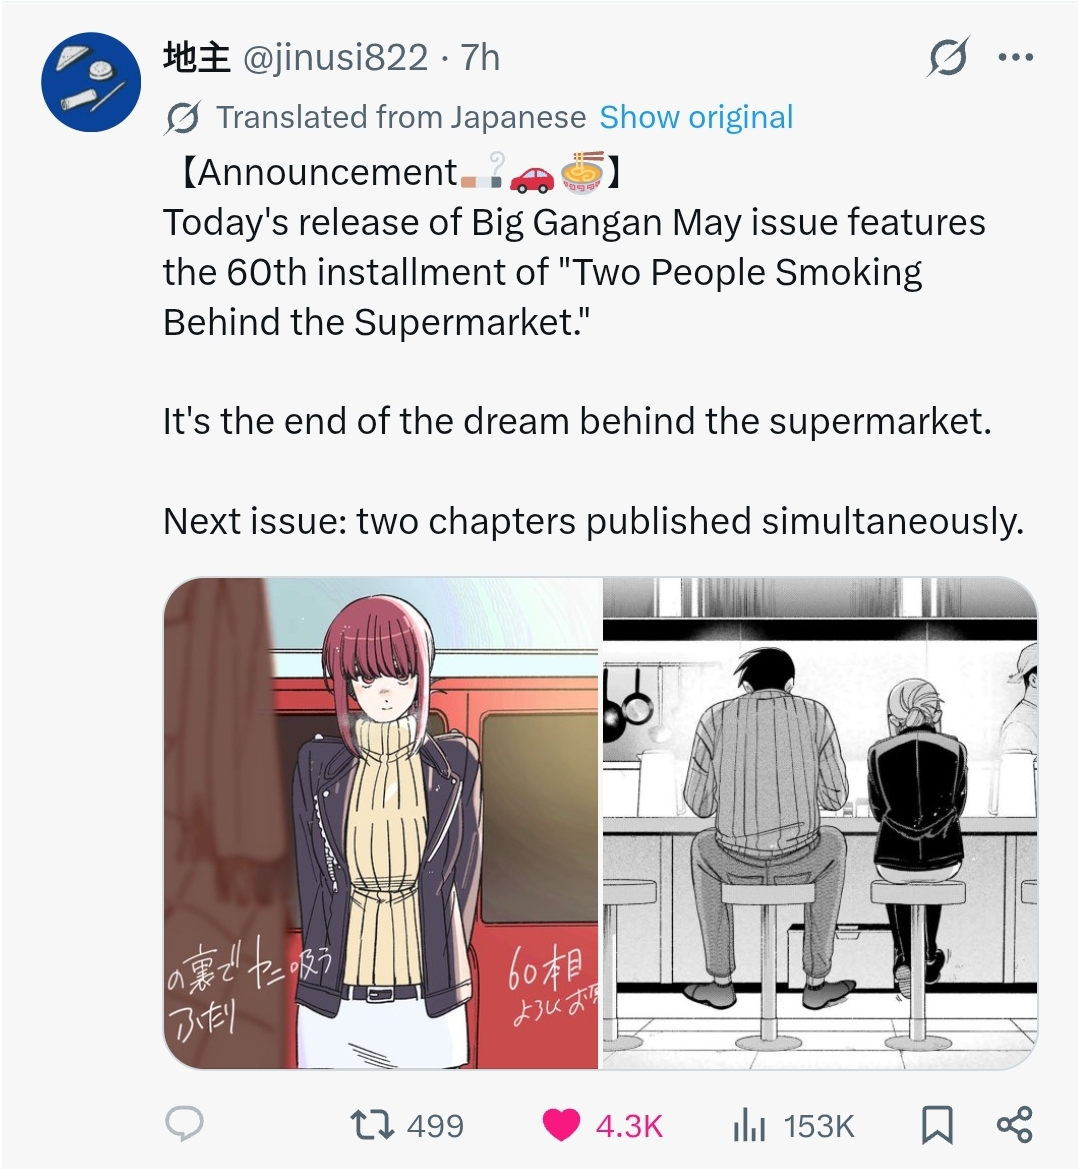The height and width of the screenshot is (1169, 1080).
Task: Show original Japanese text
Action: [x=696, y=117]
